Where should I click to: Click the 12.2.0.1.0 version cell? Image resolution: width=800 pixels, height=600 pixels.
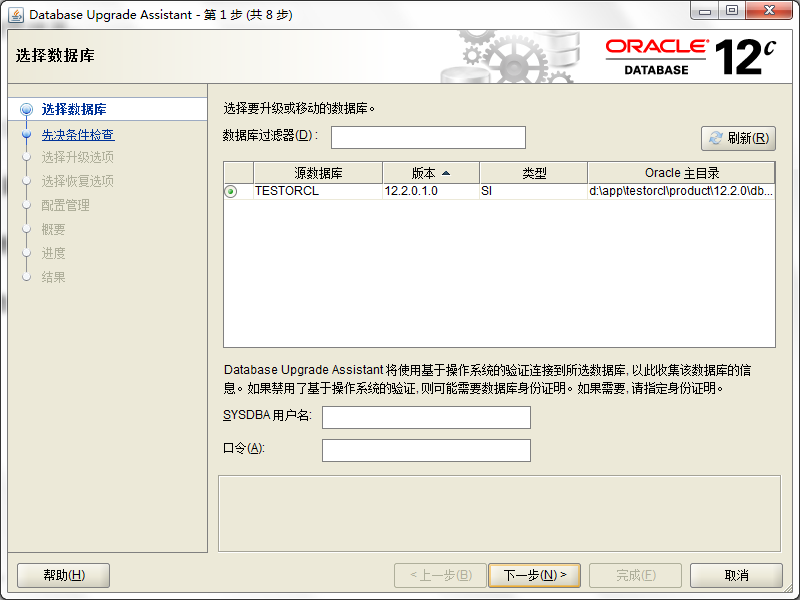pyautogui.click(x=431, y=191)
